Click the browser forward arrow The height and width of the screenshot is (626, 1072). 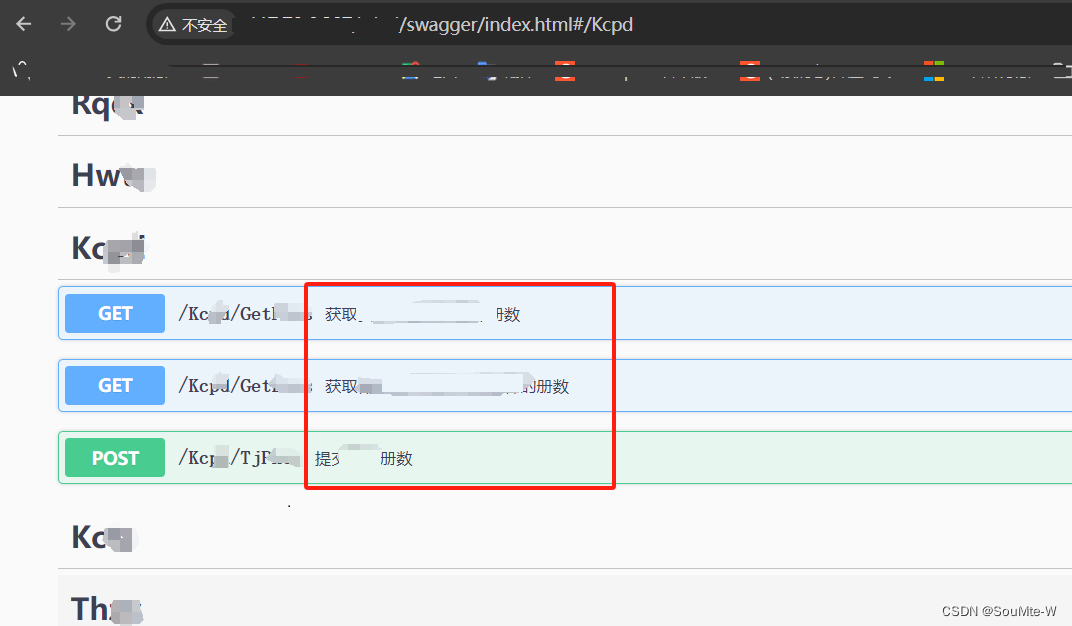pos(68,25)
